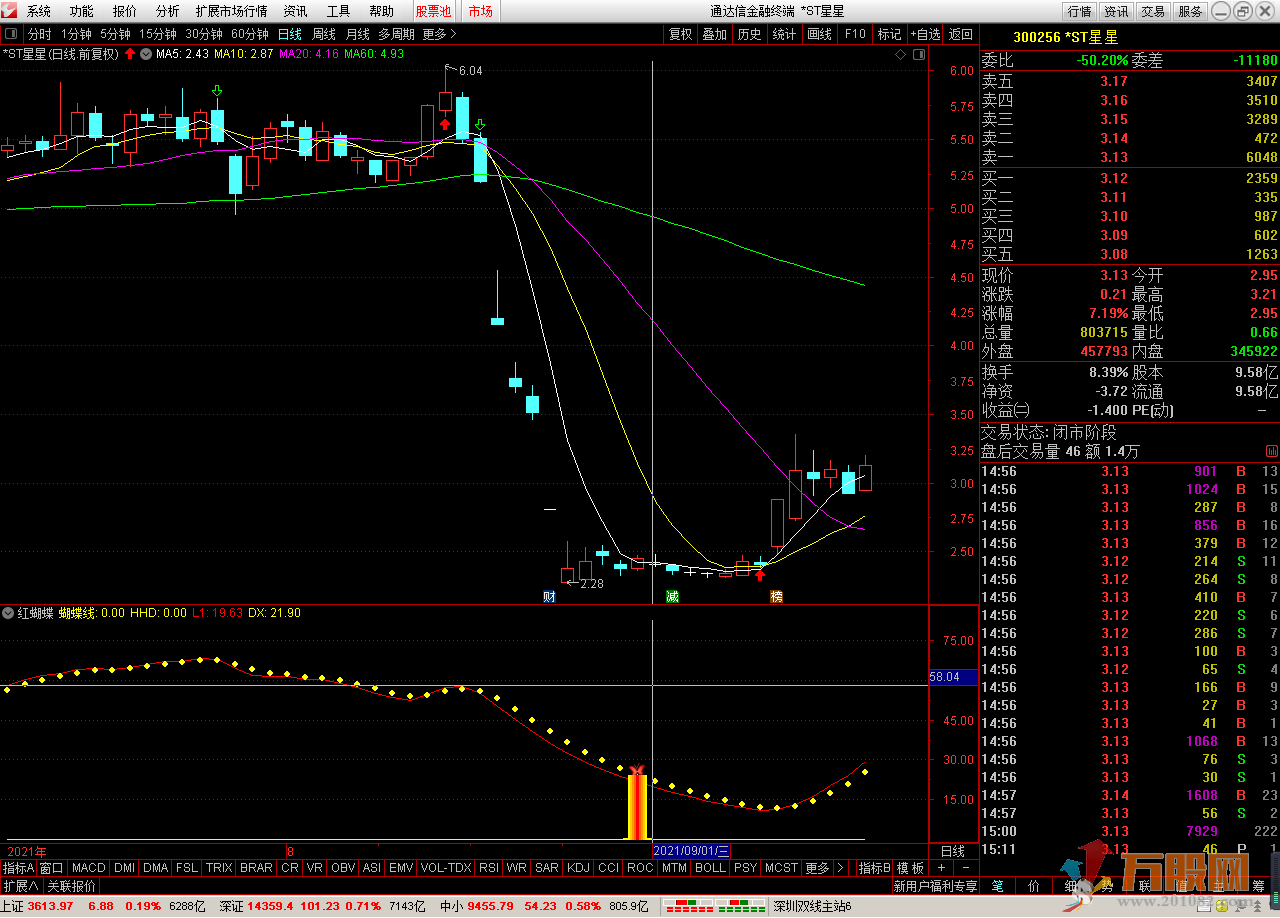Image resolution: width=1280 pixels, height=918 pixels.
Task: Switch to the 周线 weekly period
Action: (324, 34)
